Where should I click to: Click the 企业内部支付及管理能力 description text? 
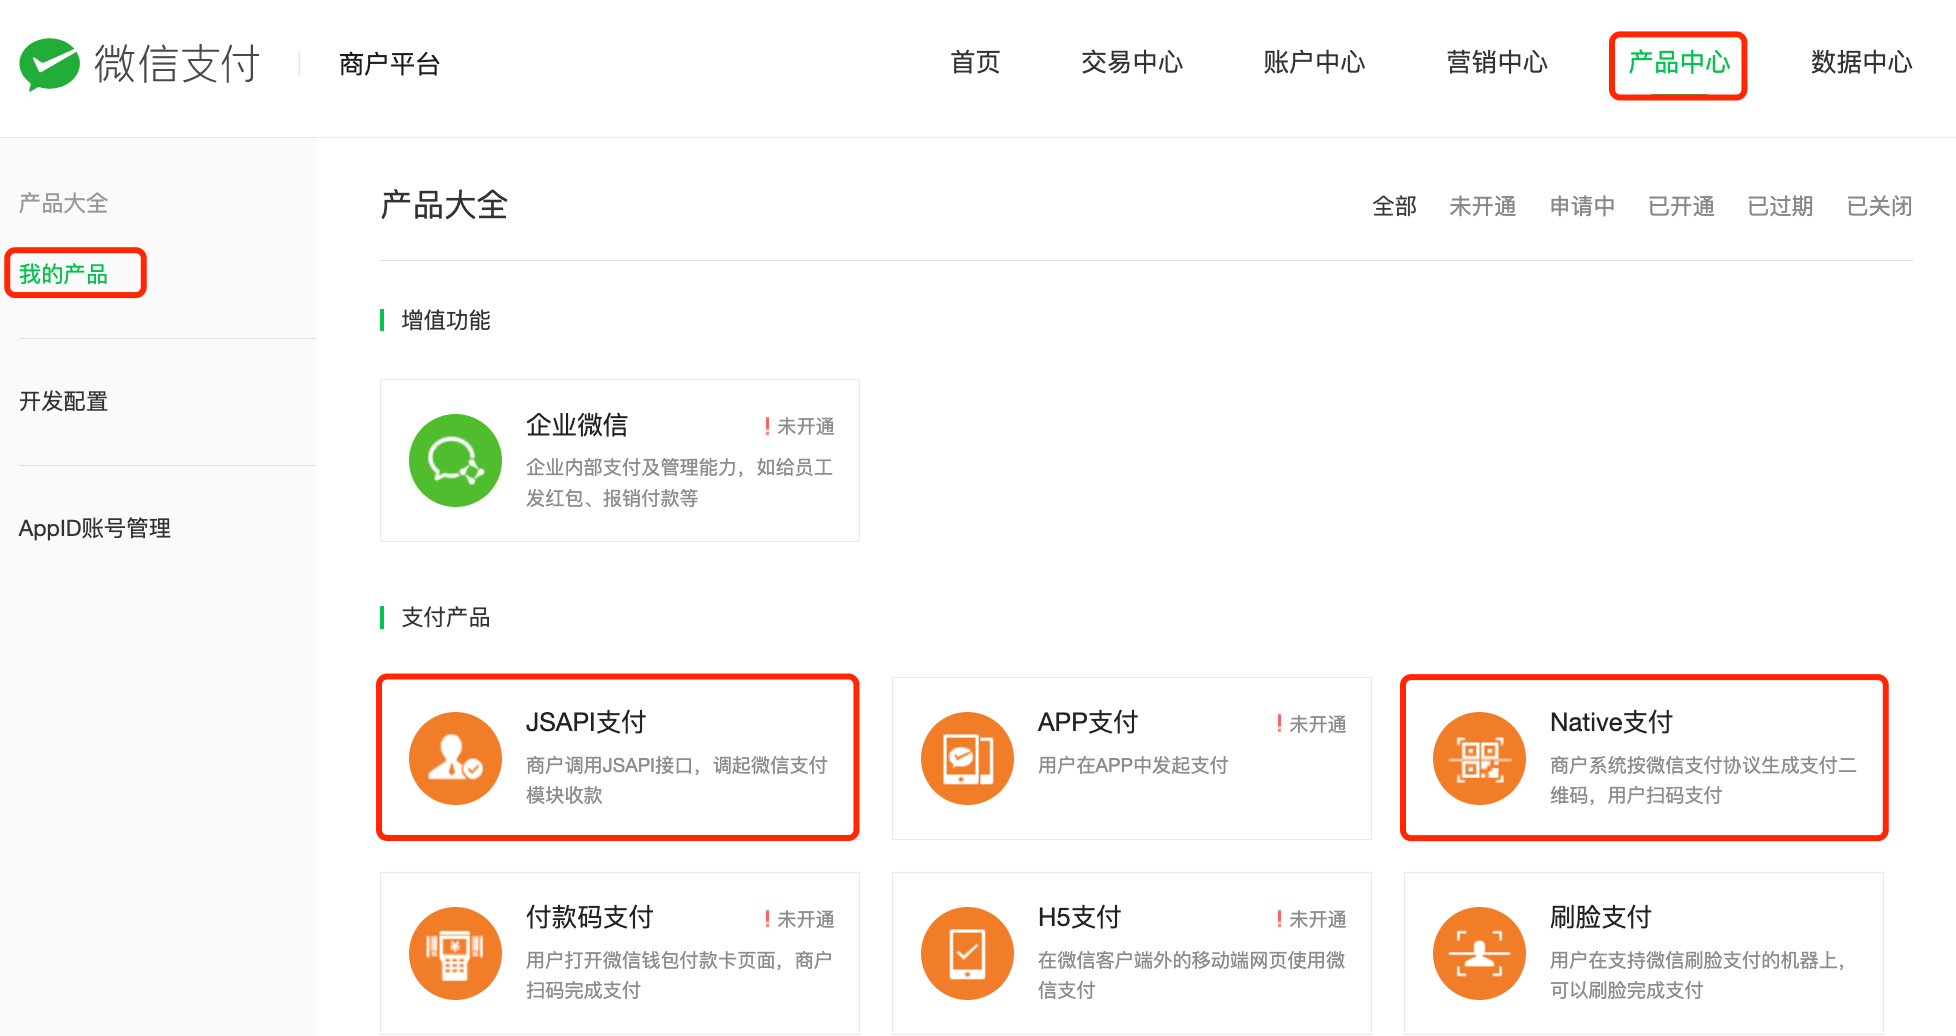tap(679, 482)
